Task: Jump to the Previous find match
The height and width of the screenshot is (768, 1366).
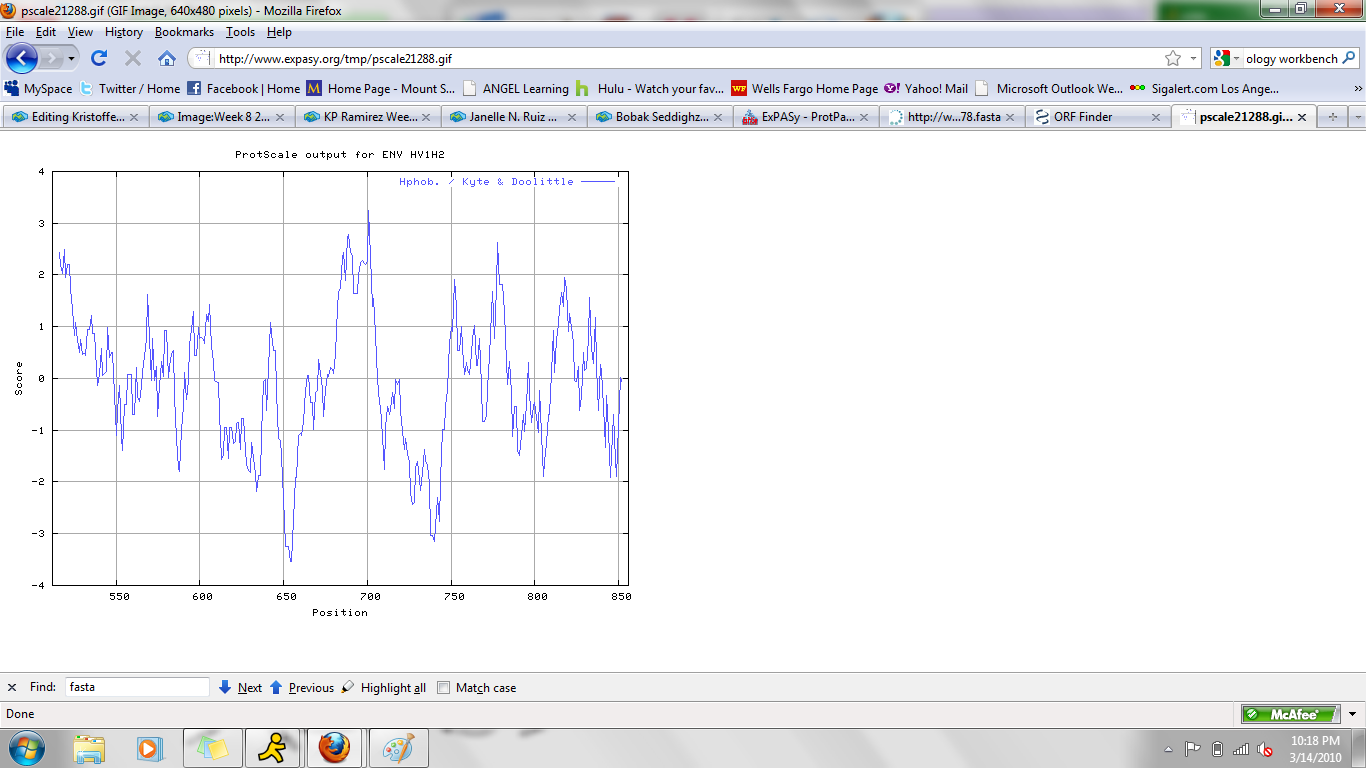Action: 302,687
